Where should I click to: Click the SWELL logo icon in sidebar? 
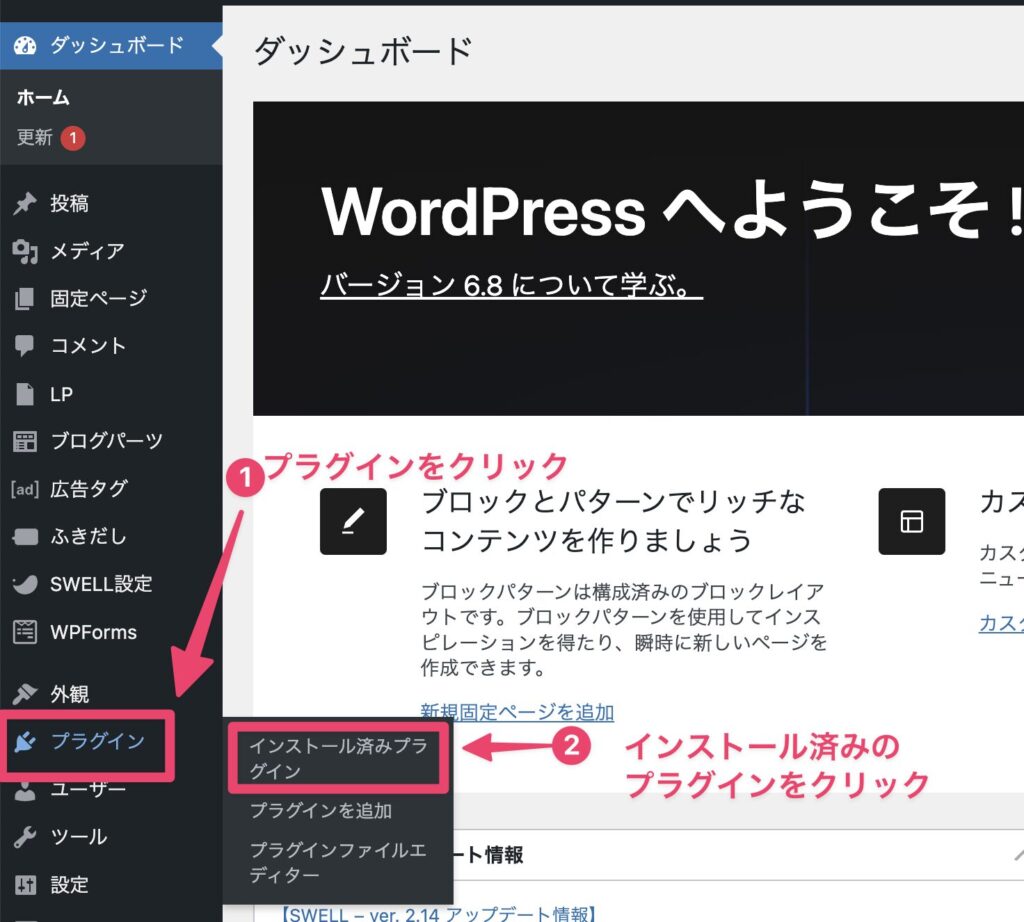click(25, 584)
